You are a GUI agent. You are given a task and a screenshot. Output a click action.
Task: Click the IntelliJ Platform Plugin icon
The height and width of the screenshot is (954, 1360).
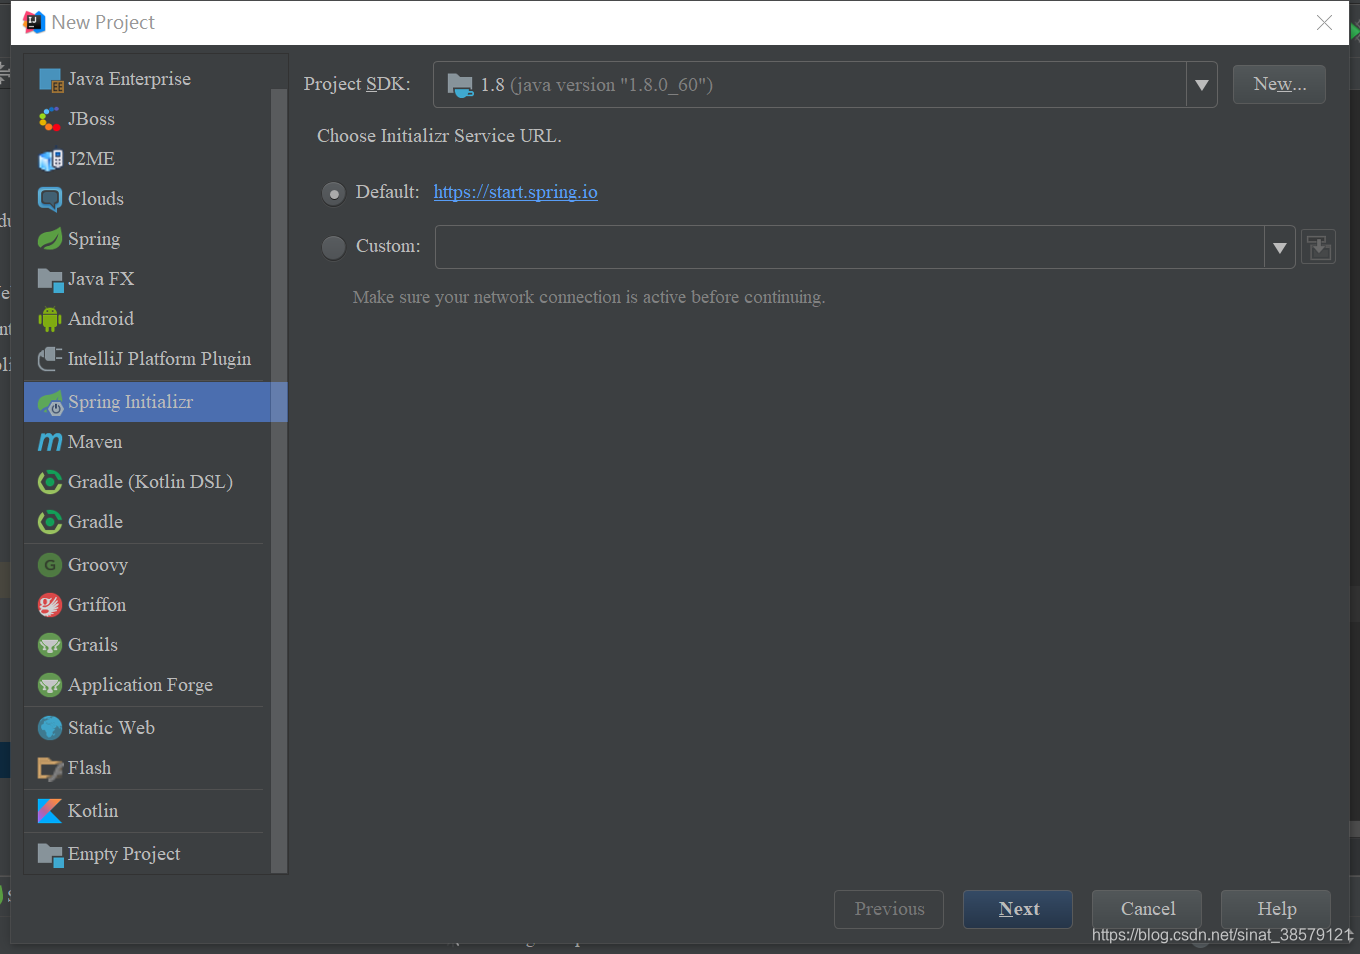click(x=50, y=359)
